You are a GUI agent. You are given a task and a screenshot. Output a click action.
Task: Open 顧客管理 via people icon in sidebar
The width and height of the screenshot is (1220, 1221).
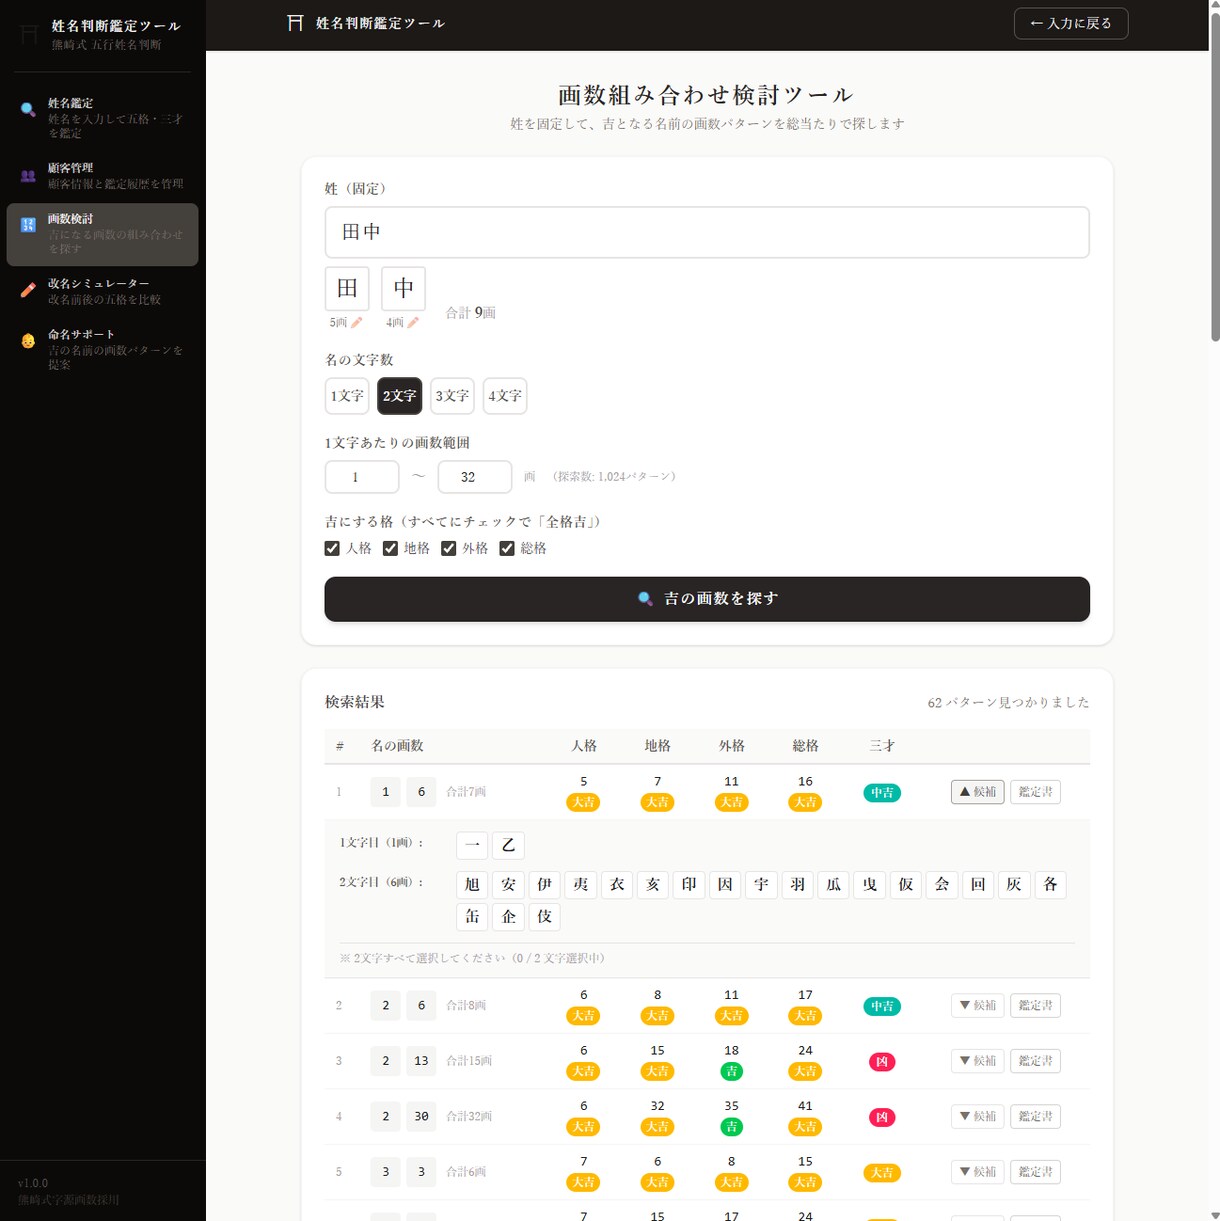[x=28, y=176]
